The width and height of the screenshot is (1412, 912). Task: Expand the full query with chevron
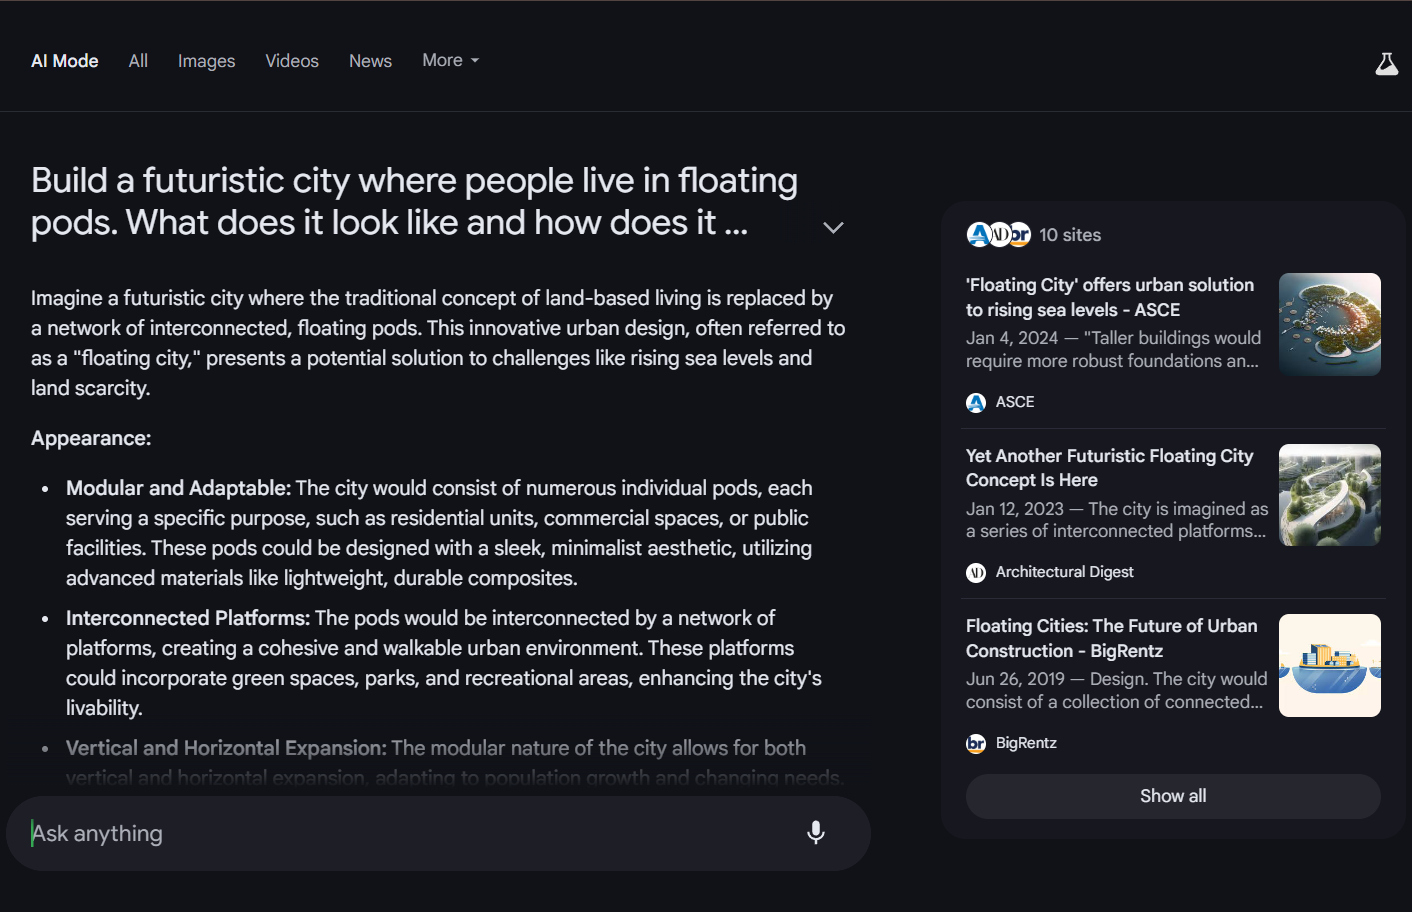(833, 228)
